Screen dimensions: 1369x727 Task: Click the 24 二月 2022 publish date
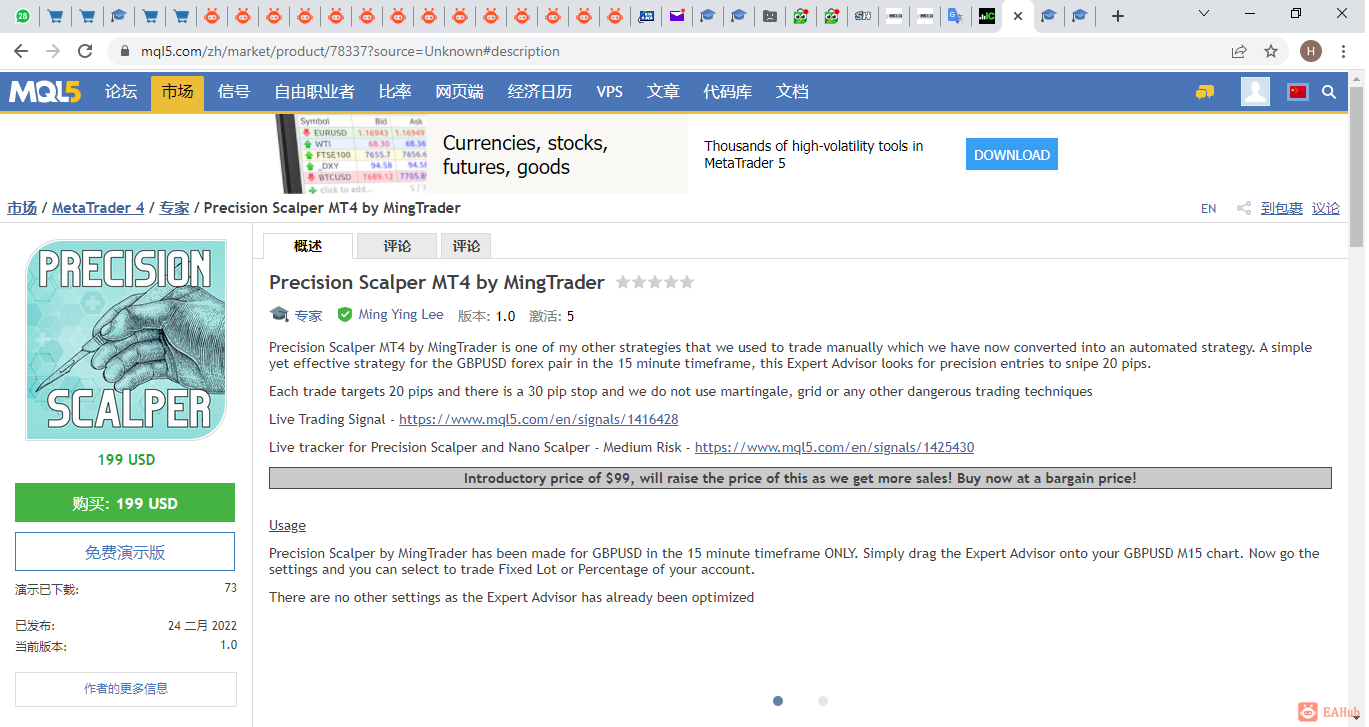[x=202, y=626]
